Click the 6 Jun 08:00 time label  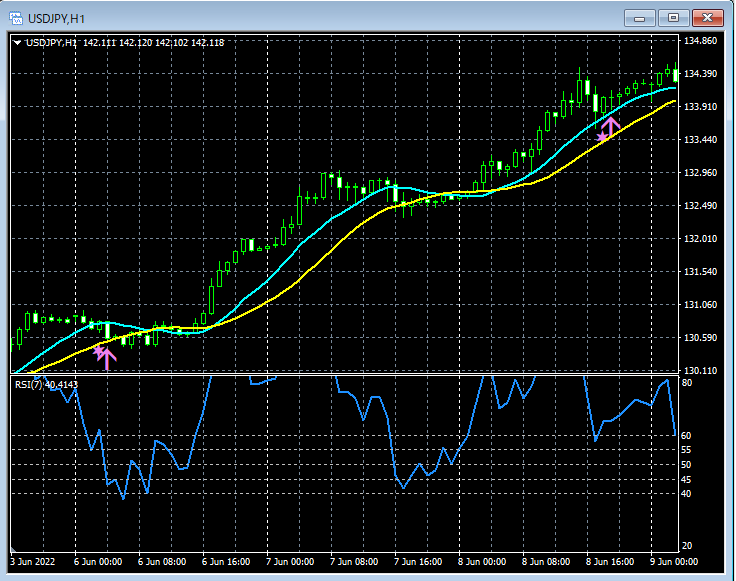[162, 562]
